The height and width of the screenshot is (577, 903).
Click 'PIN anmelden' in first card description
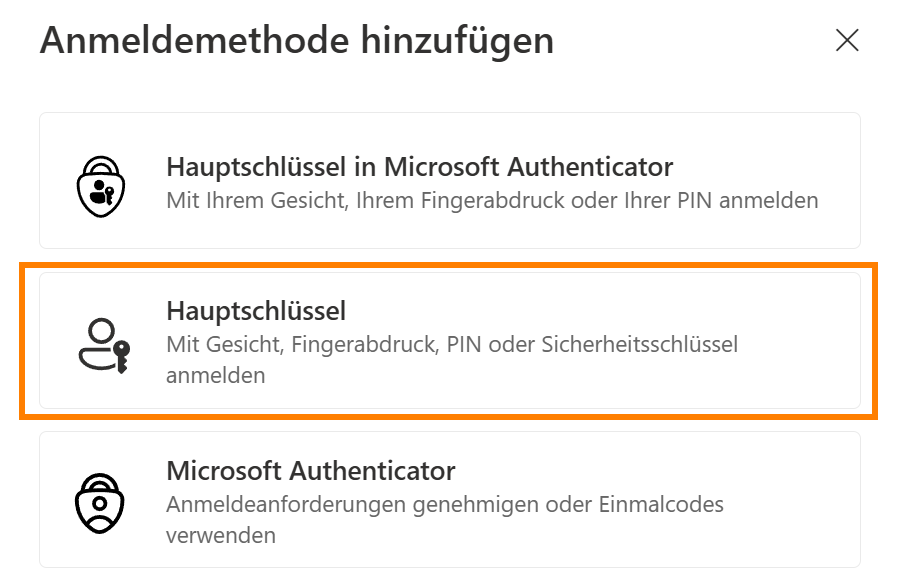[748, 200]
